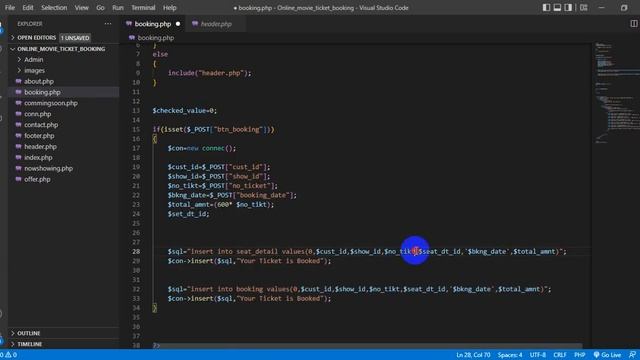
Task: Open Customize Layout icon
Action: point(584,8)
